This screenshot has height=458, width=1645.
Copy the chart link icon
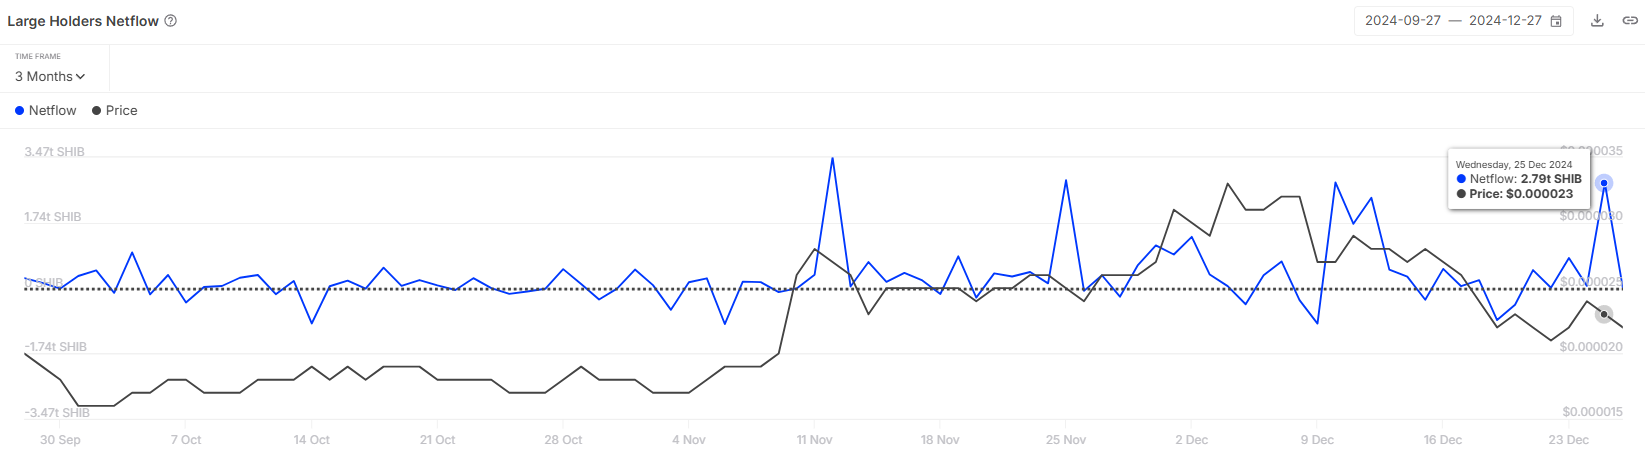click(x=1630, y=21)
